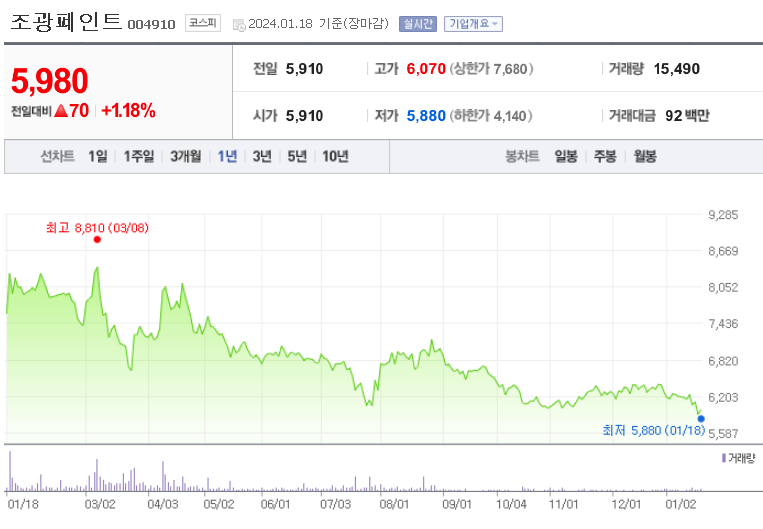Select the 1주일 line chart tab
The width and height of the screenshot is (763, 529).
click(x=139, y=156)
